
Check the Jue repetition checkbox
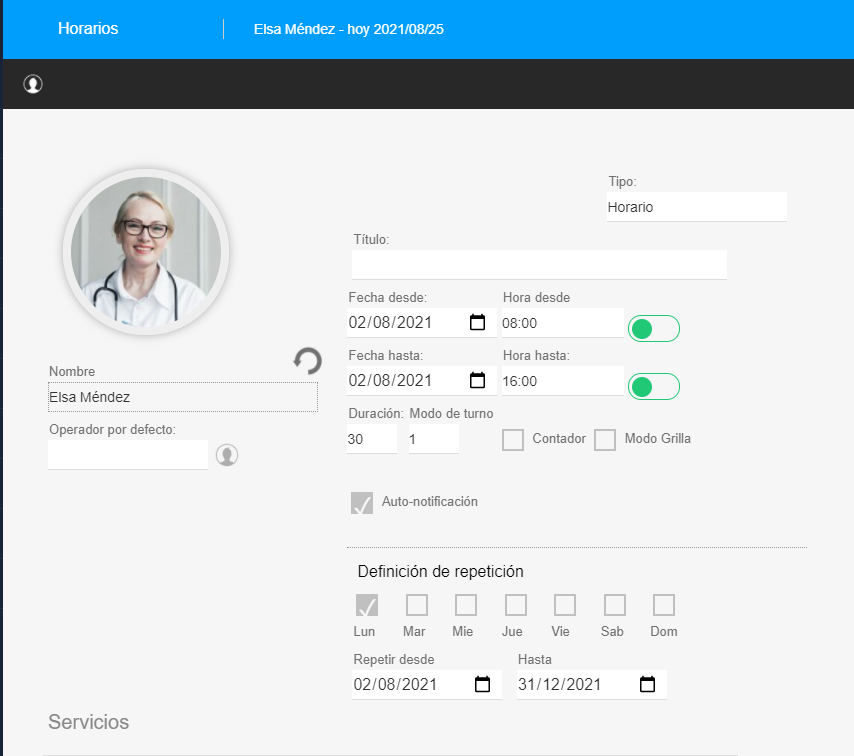point(515,605)
